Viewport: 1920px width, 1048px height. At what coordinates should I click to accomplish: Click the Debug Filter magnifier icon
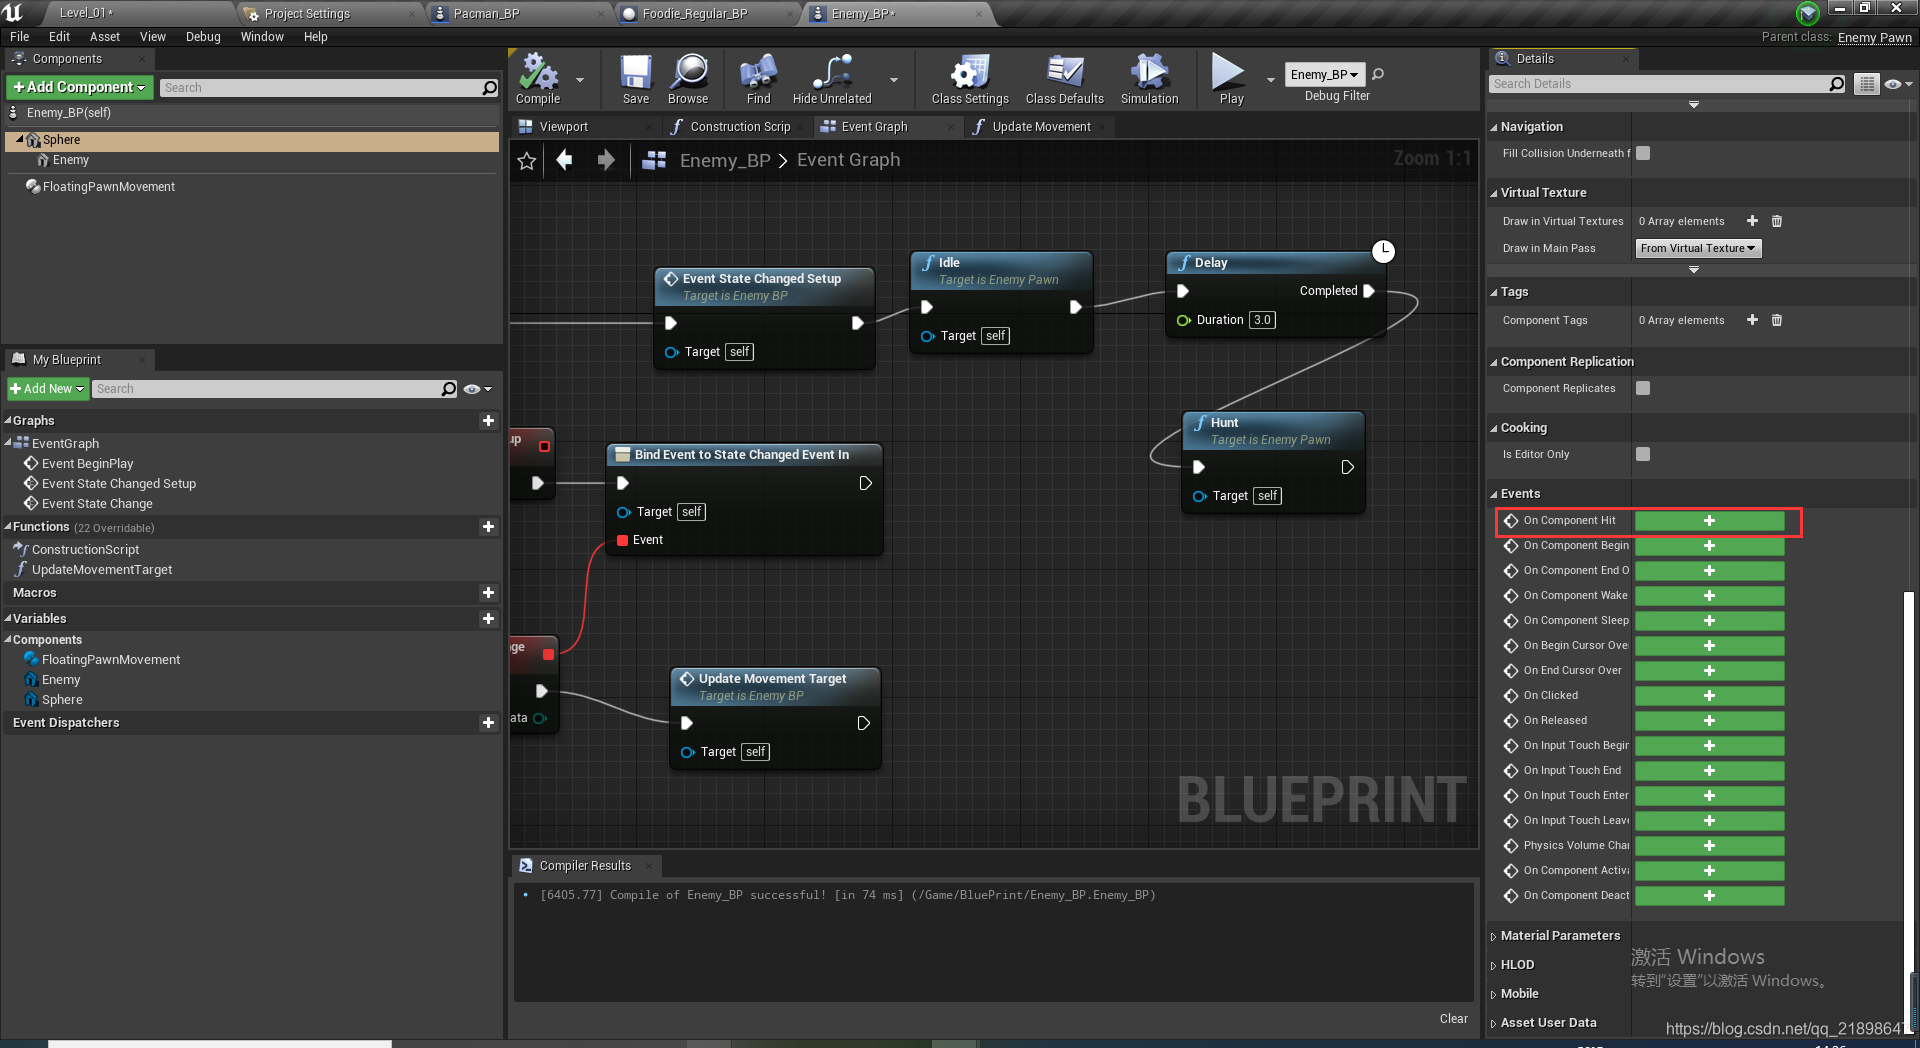click(x=1378, y=74)
